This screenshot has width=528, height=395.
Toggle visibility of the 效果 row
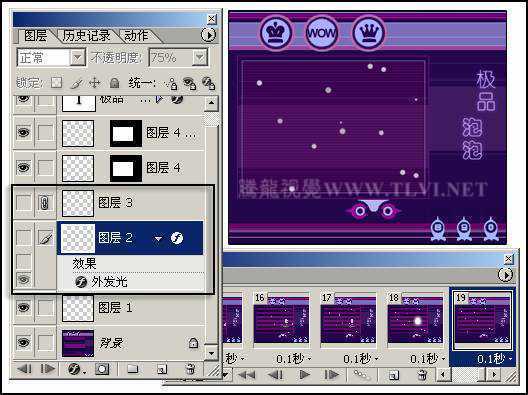click(x=24, y=261)
